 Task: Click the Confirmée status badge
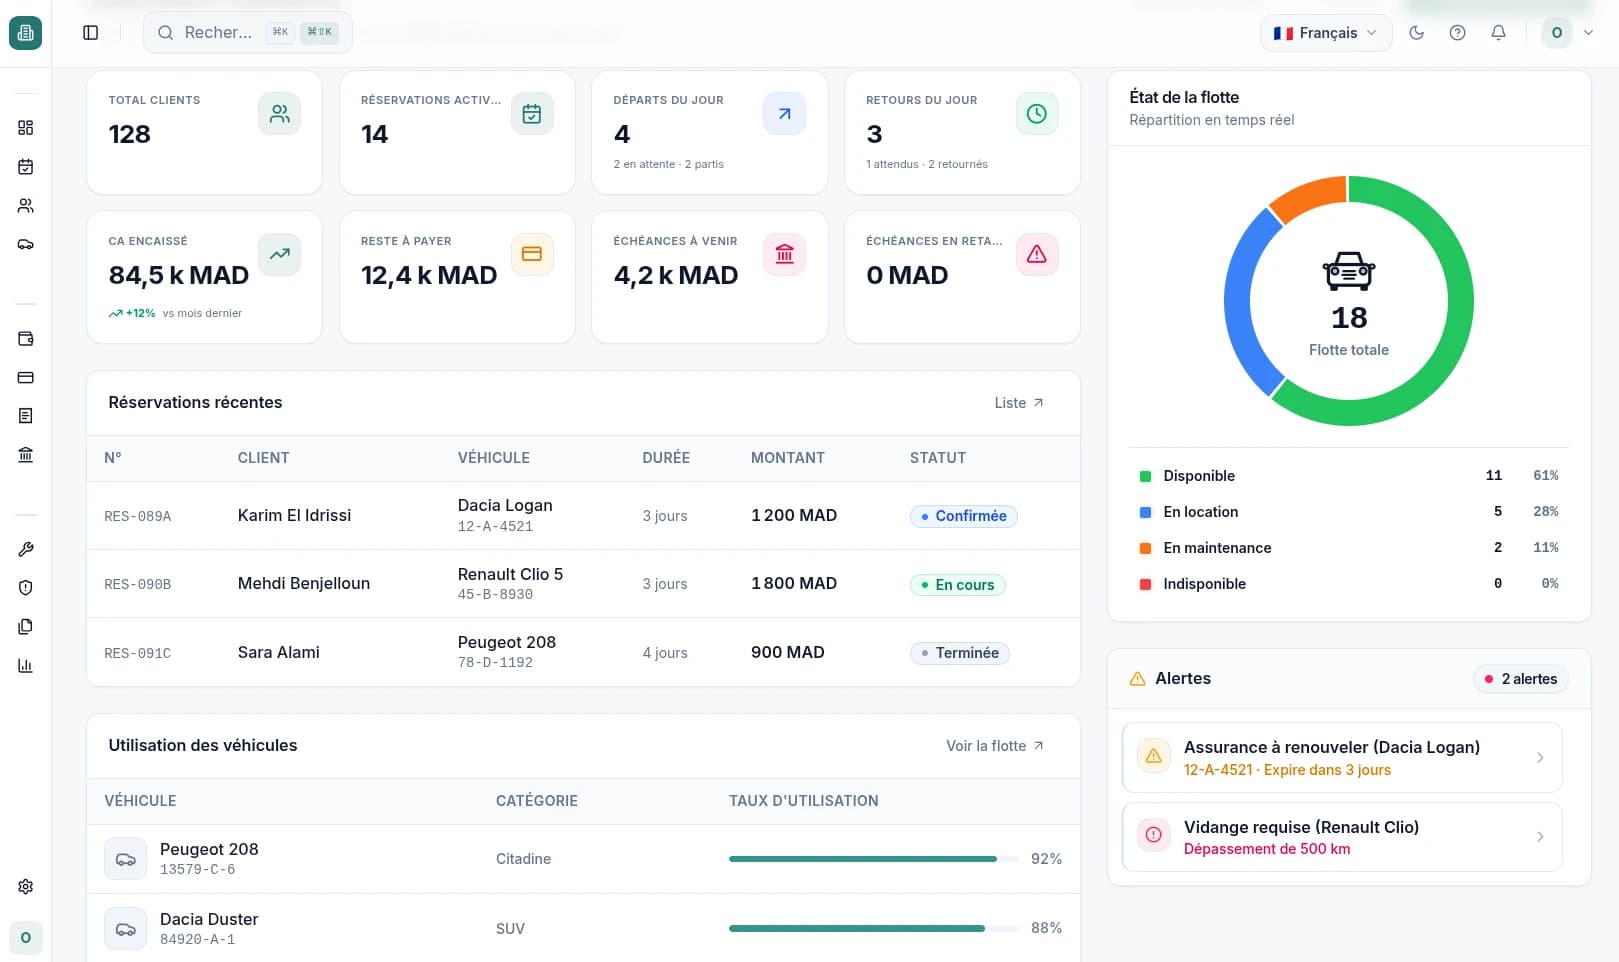964,516
